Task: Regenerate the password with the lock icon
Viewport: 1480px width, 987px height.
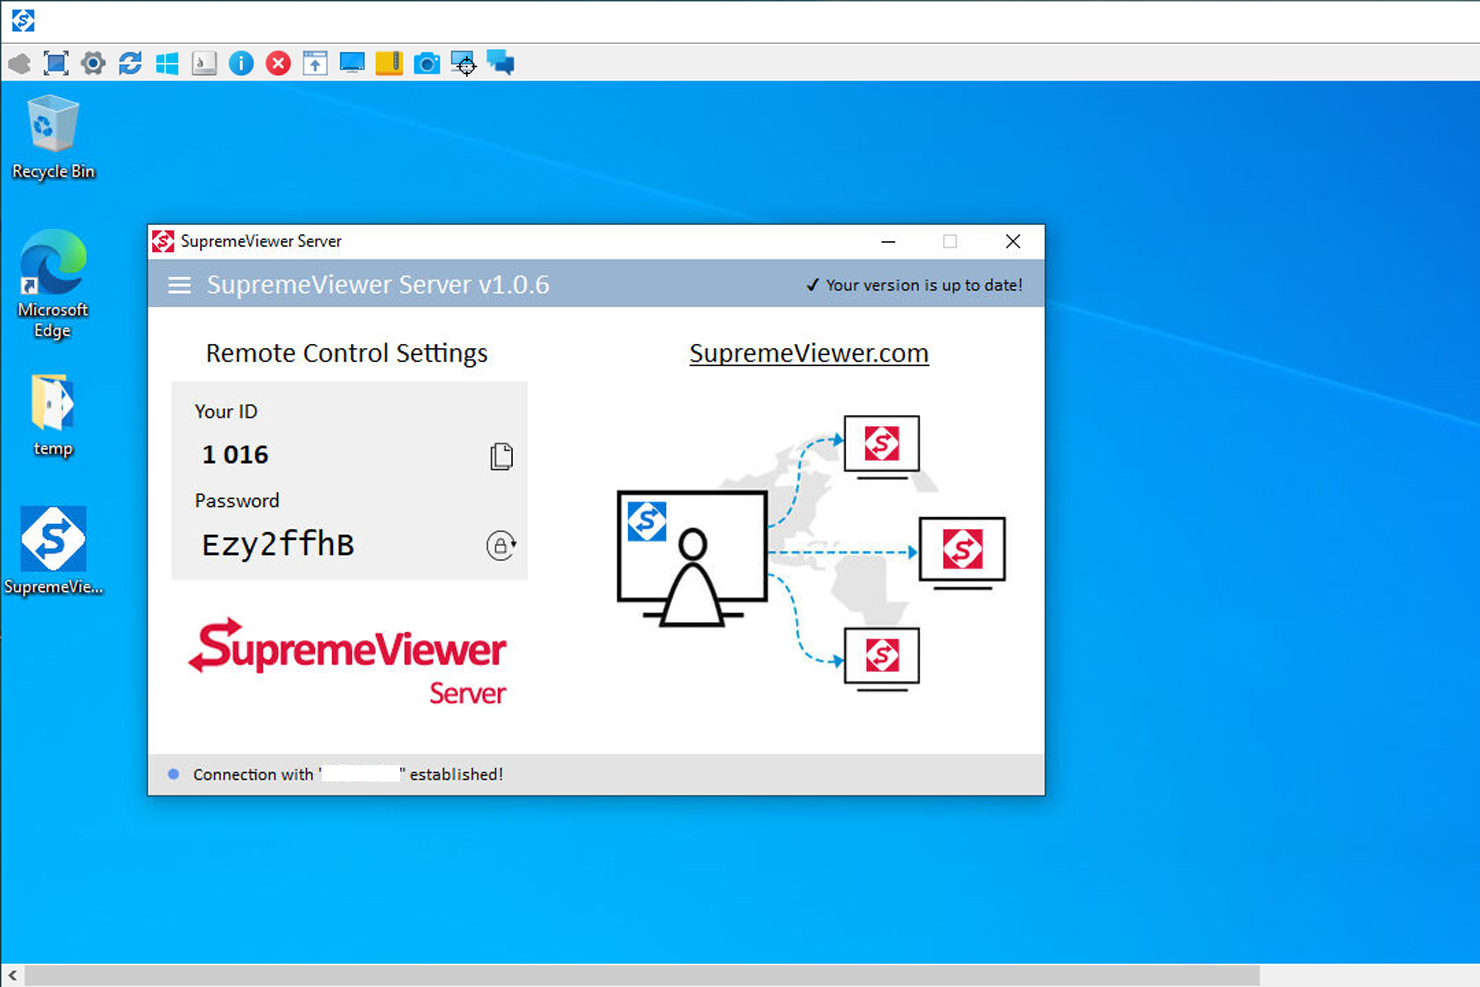Action: [x=501, y=545]
